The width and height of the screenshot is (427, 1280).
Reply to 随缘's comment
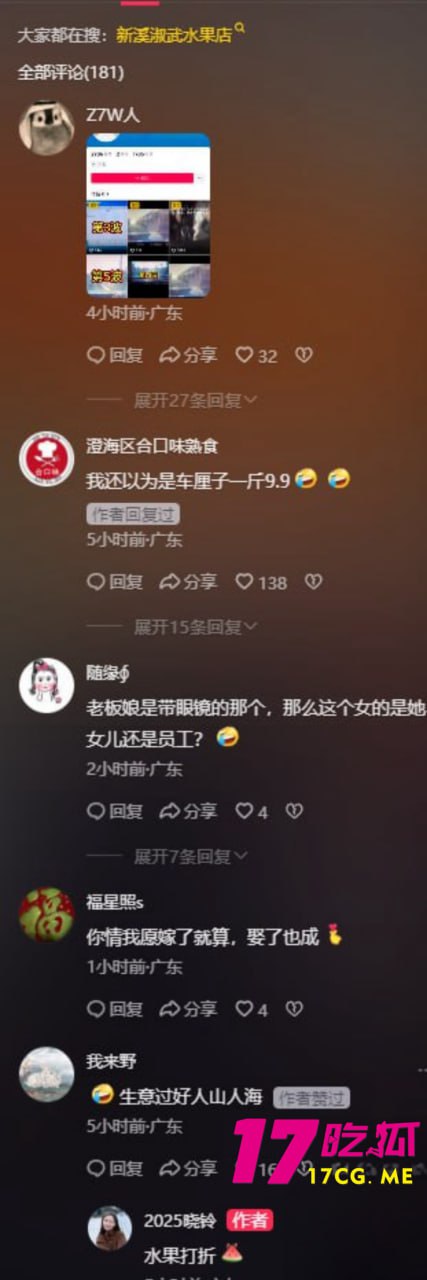[x=115, y=811]
